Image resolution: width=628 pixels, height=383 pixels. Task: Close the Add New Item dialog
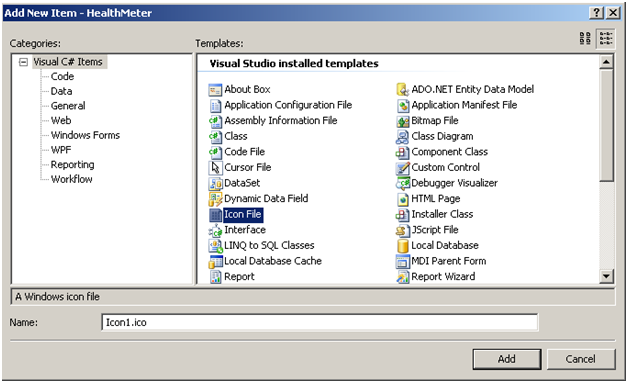click(613, 13)
